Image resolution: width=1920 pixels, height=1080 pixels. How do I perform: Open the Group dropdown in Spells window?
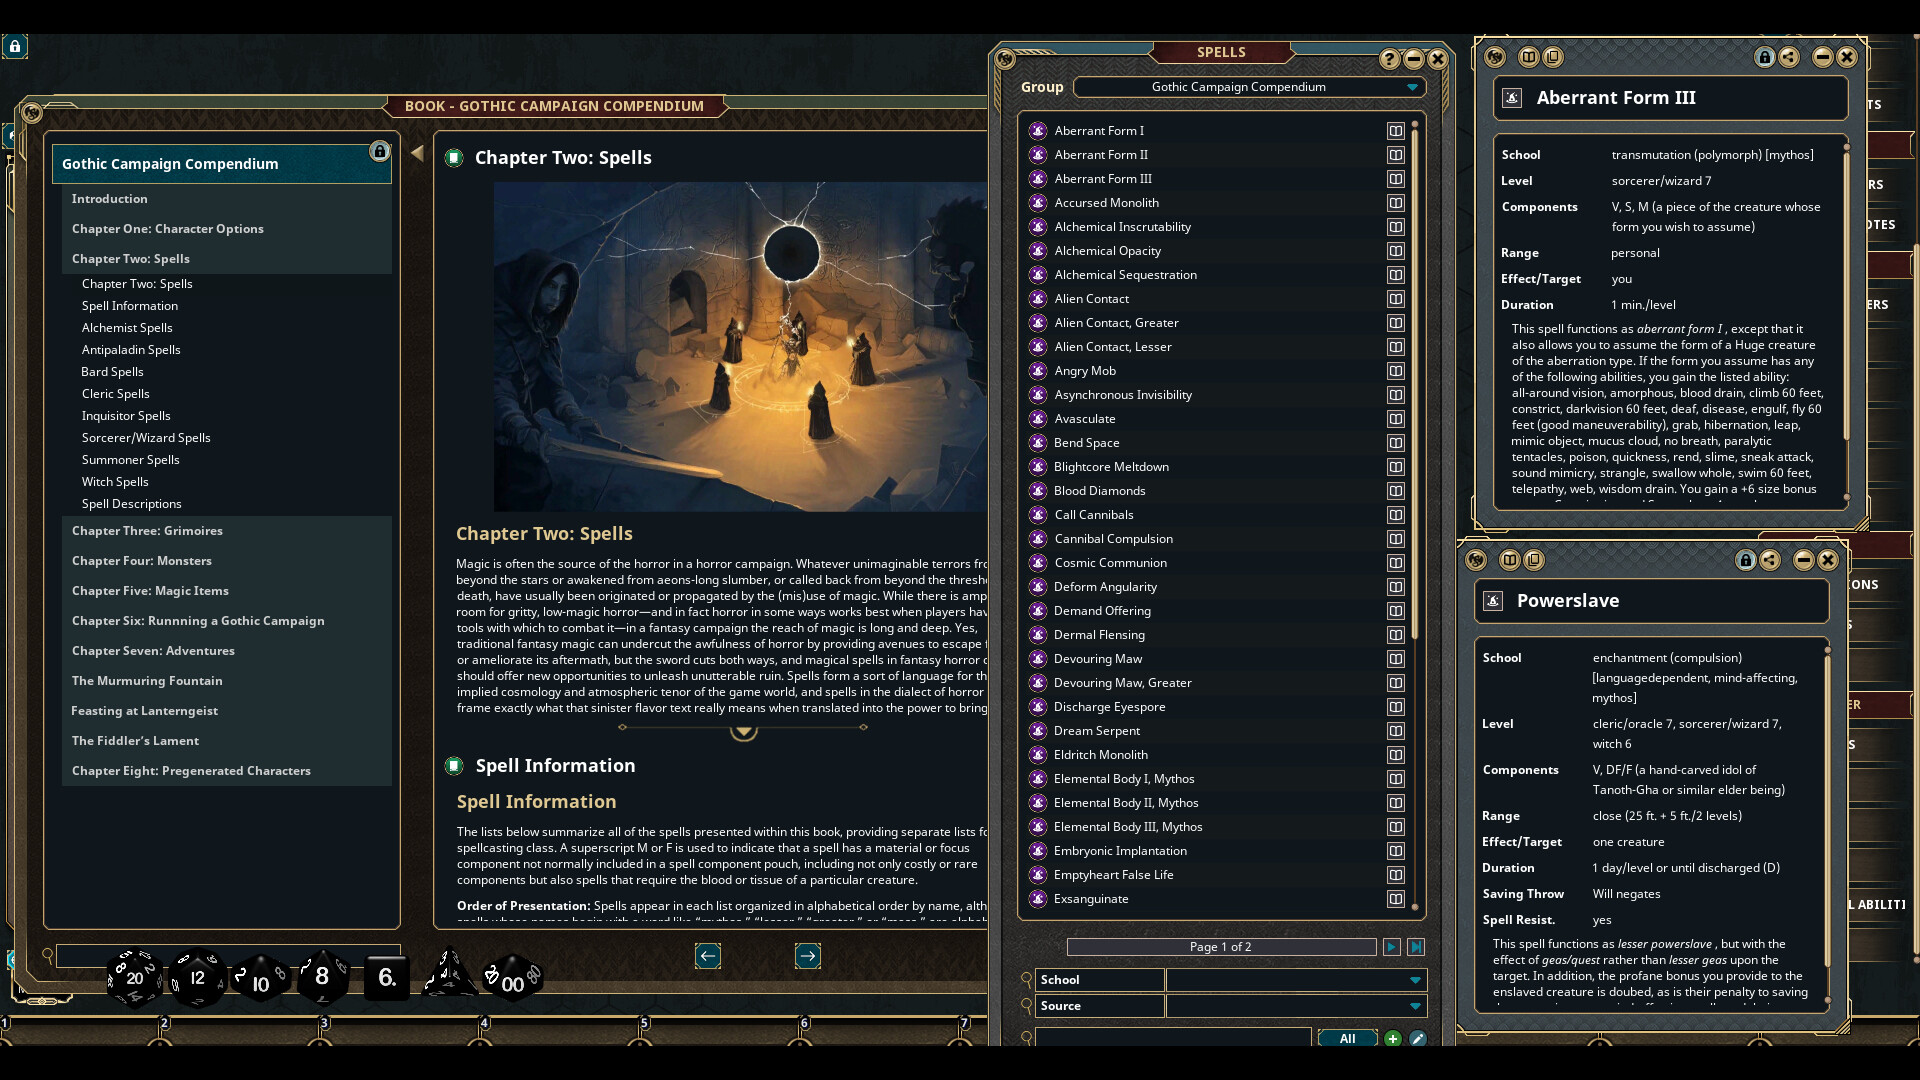[x=1248, y=87]
